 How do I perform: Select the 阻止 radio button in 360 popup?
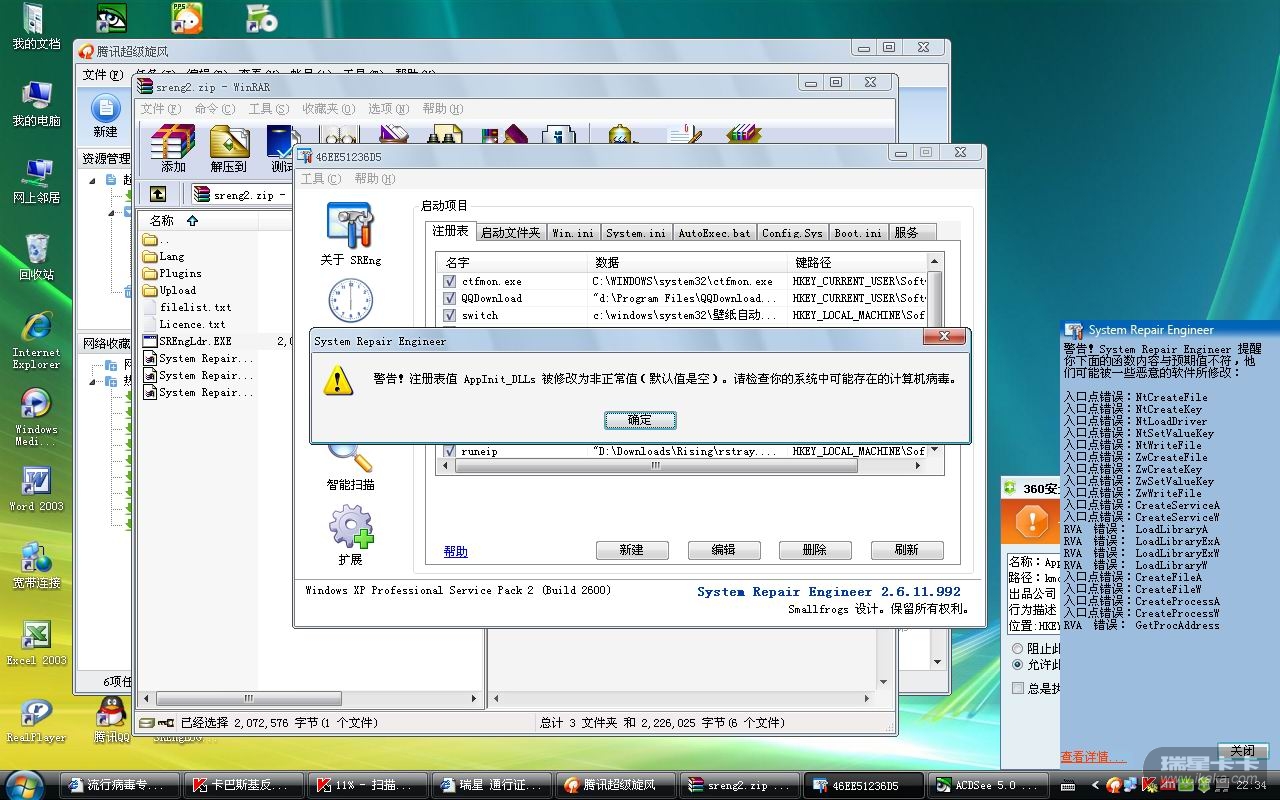1018,648
